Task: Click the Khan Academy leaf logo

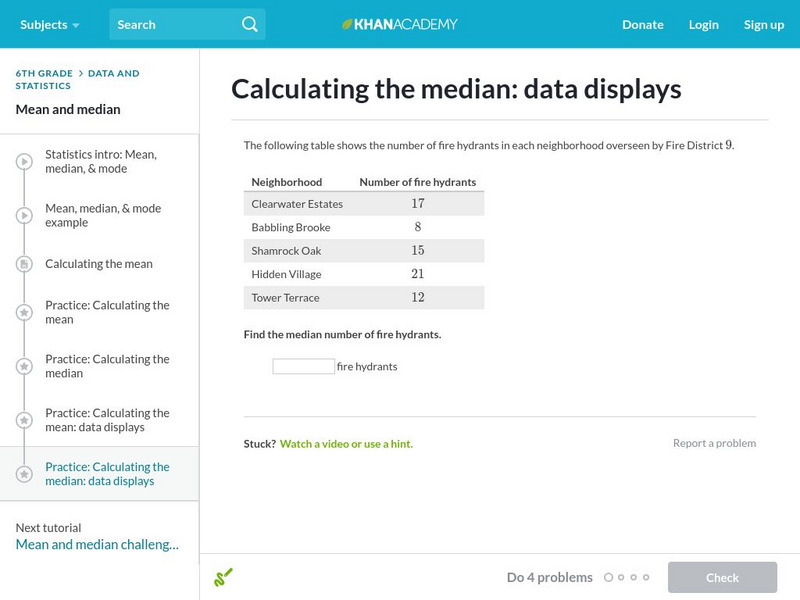Action: pyautogui.click(x=348, y=24)
